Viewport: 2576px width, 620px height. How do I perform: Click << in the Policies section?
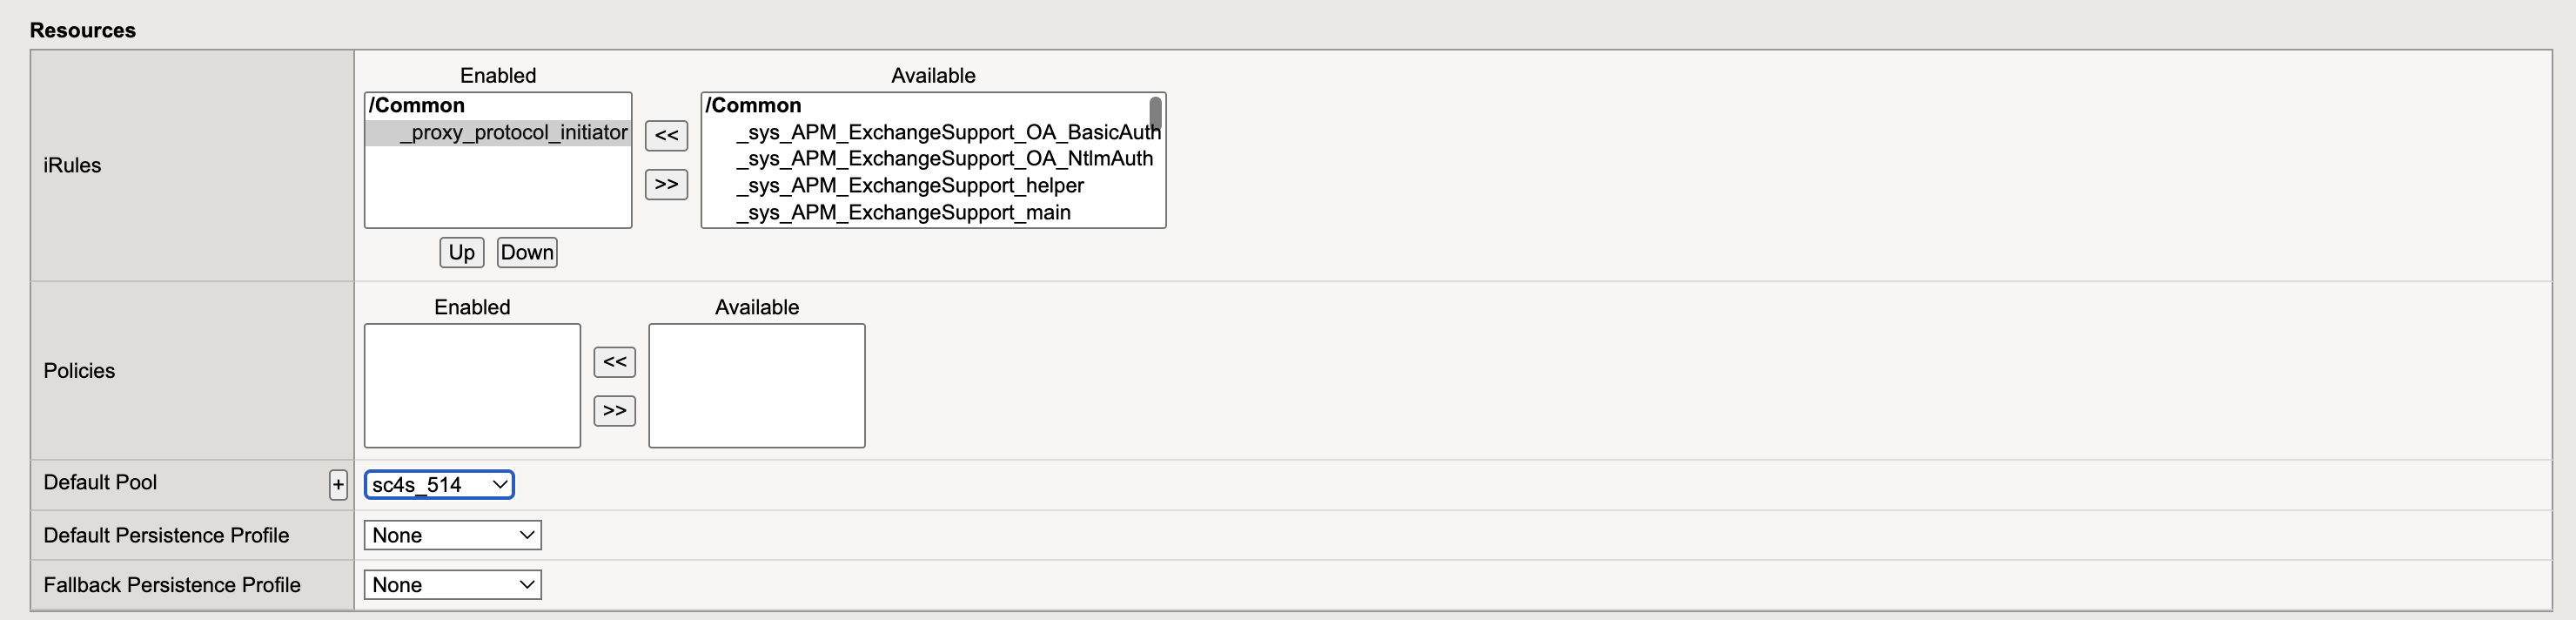tap(614, 362)
